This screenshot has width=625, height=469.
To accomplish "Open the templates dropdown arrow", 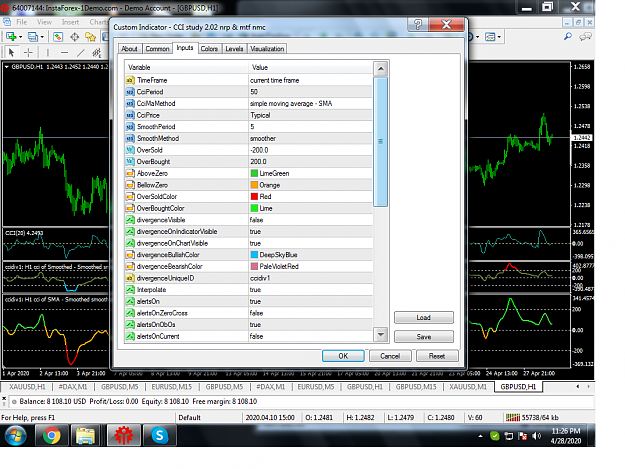I will click(499, 37).
